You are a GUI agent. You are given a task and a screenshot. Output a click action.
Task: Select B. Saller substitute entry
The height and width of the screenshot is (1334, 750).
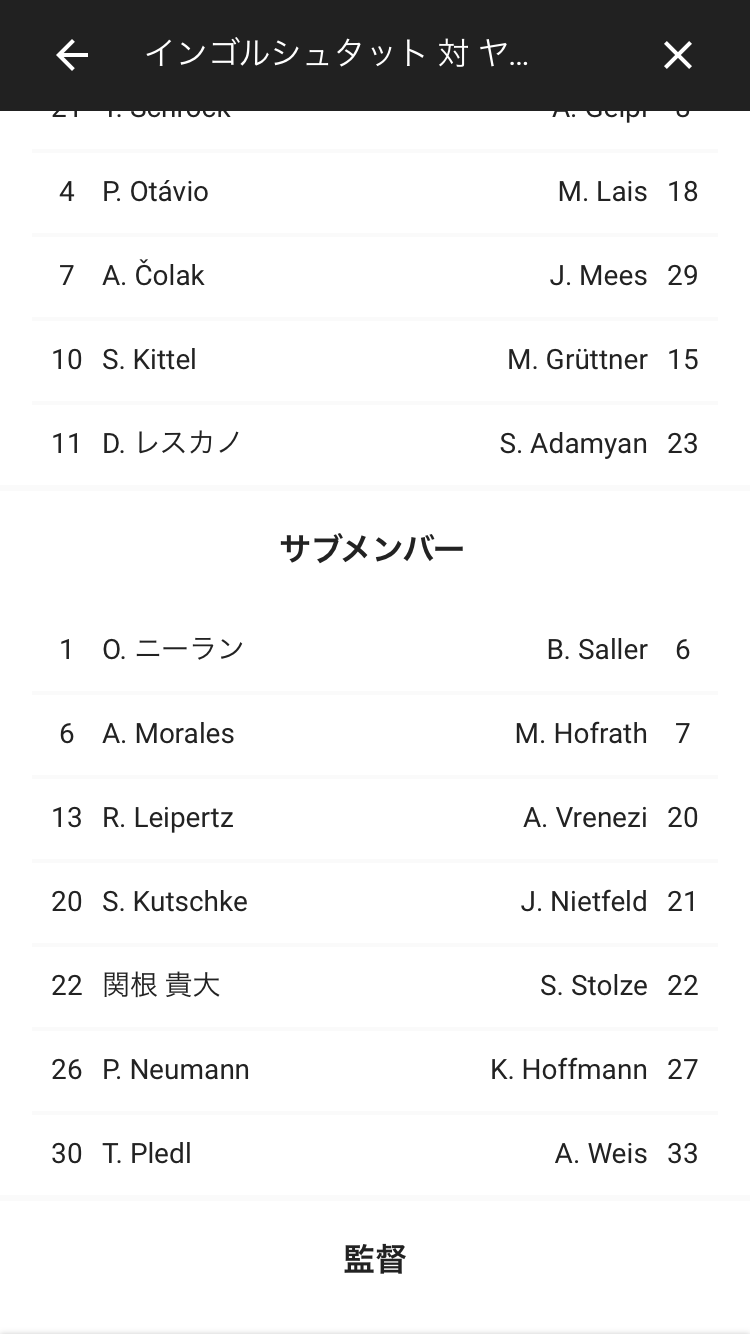point(597,650)
